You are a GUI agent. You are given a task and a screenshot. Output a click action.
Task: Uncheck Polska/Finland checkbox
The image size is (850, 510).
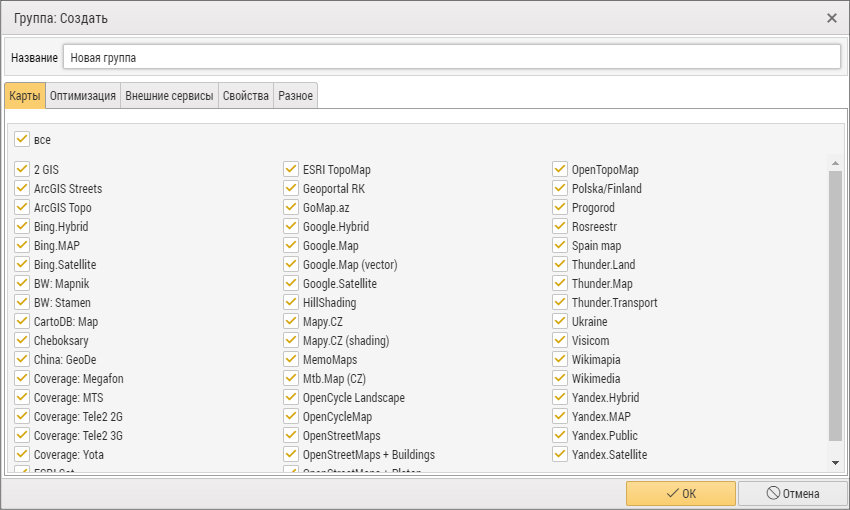559,188
